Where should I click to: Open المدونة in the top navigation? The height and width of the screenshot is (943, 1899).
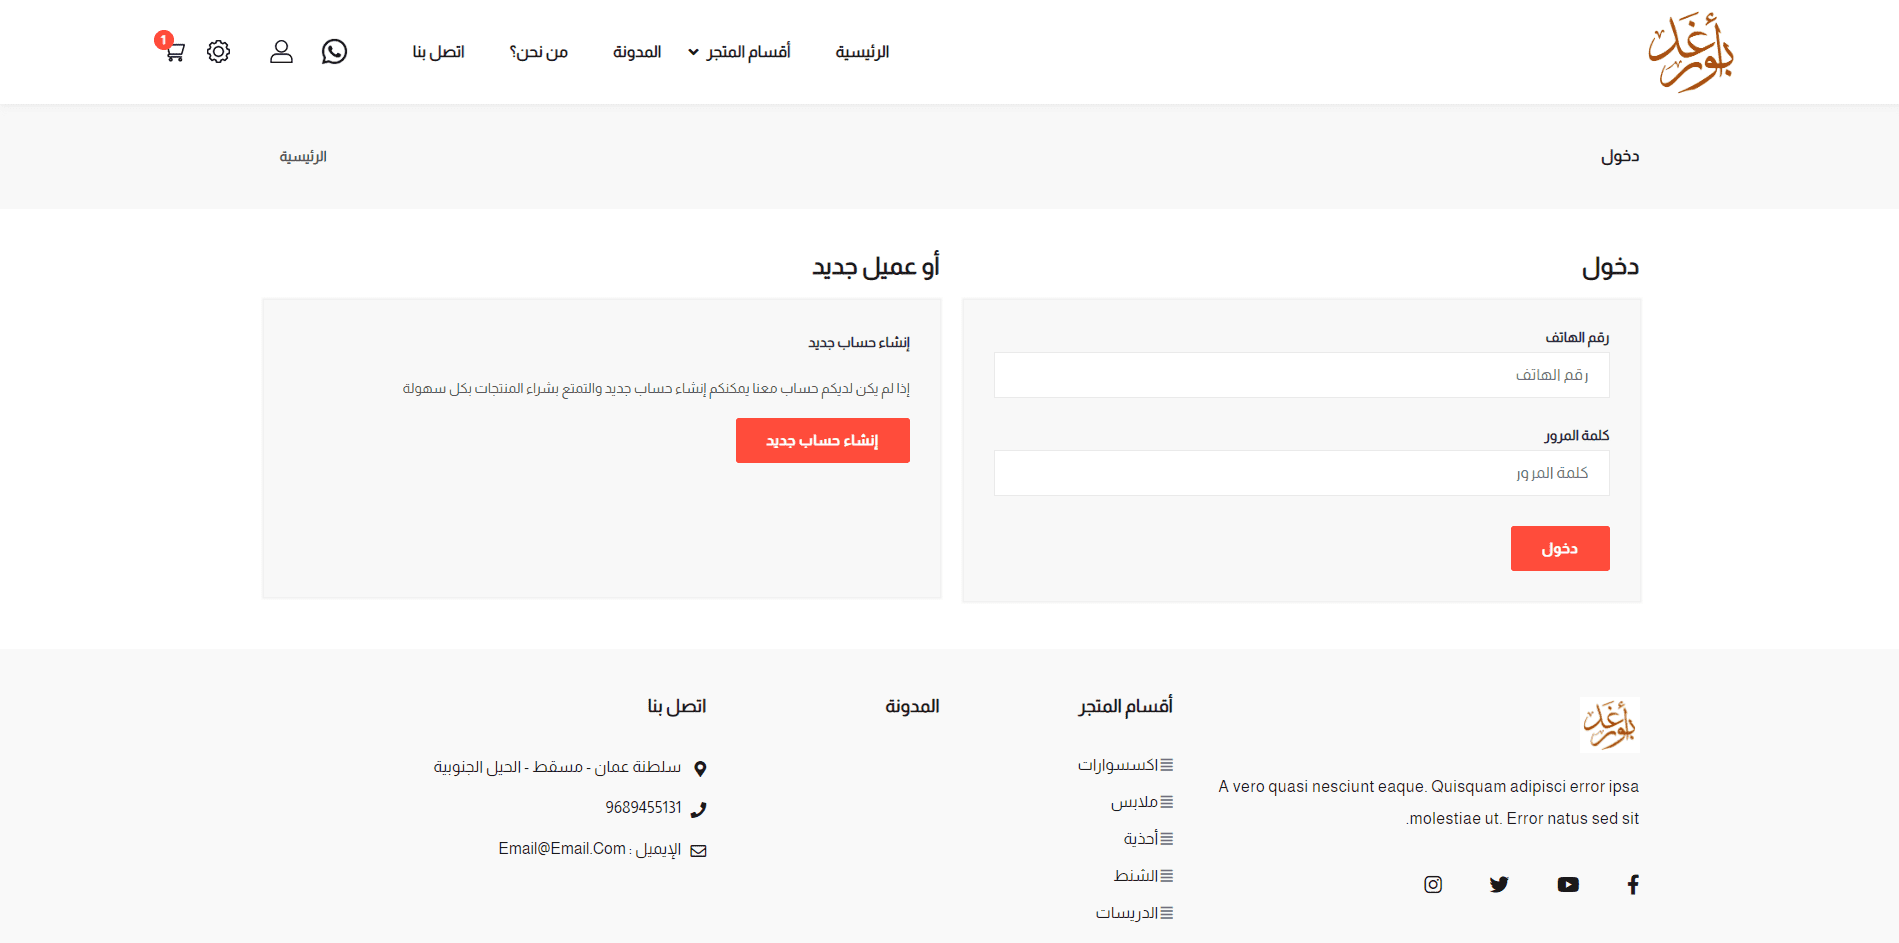pos(637,52)
